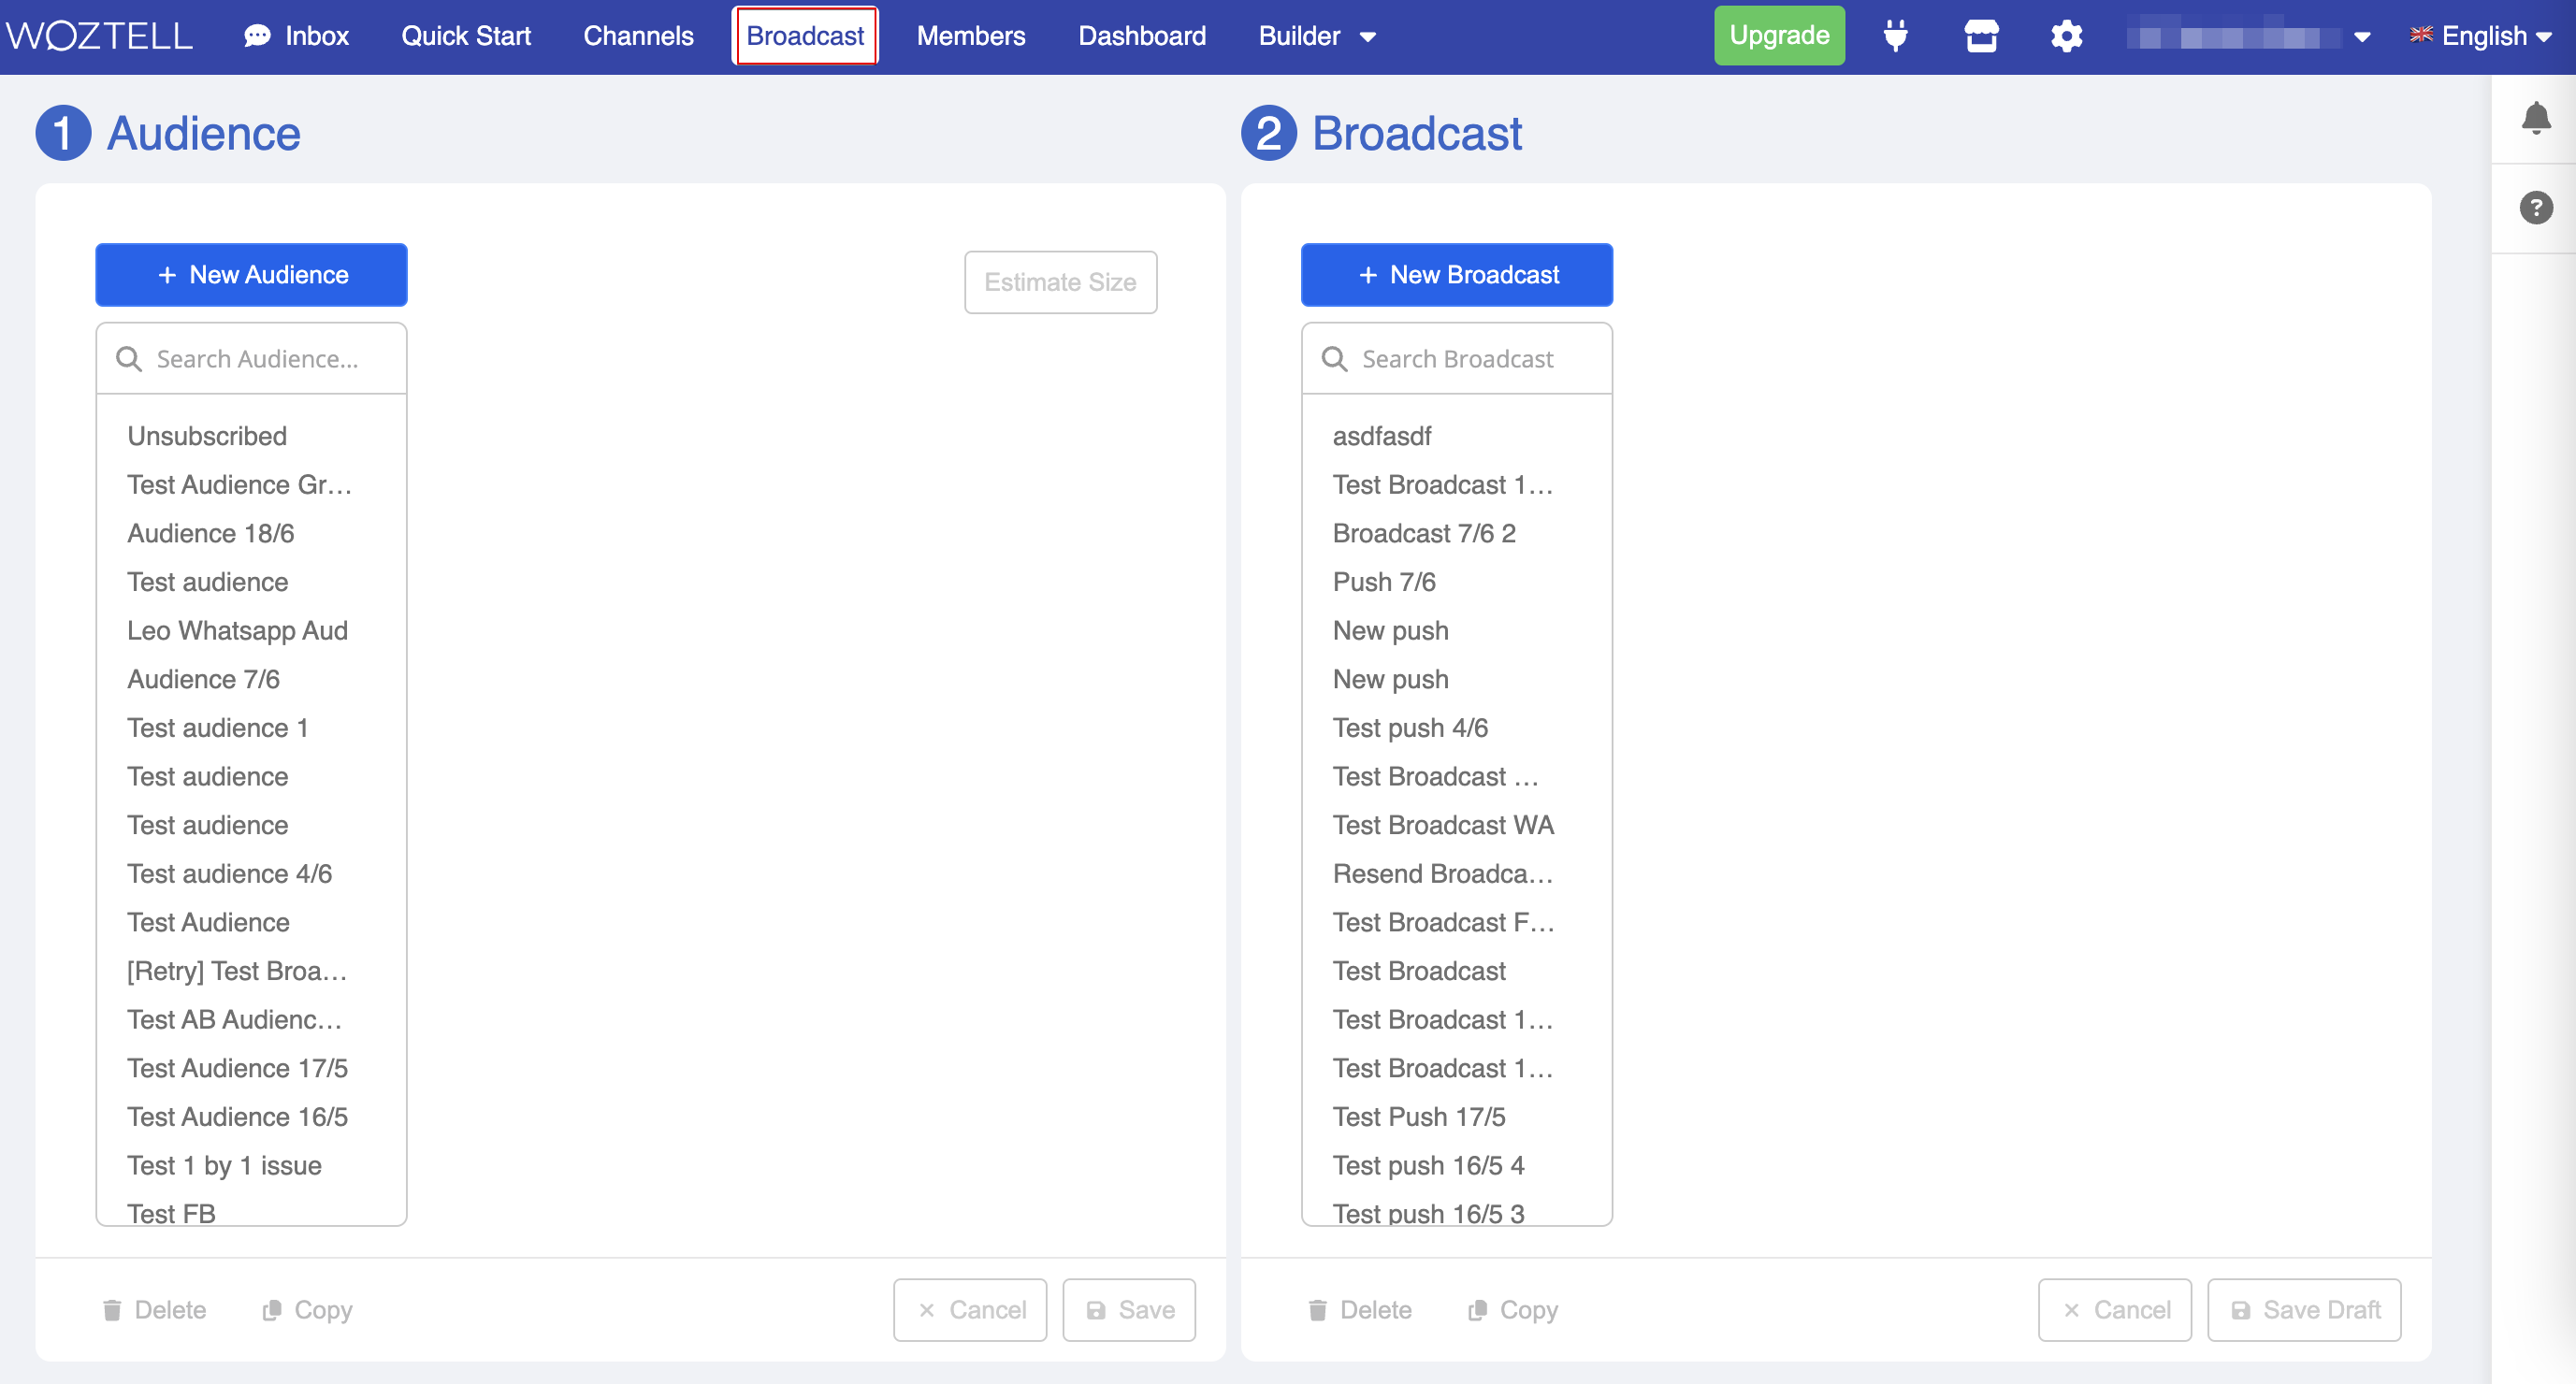Image resolution: width=2576 pixels, height=1384 pixels.
Task: Click the marketplace storefront icon
Action: pyautogui.click(x=1981, y=35)
